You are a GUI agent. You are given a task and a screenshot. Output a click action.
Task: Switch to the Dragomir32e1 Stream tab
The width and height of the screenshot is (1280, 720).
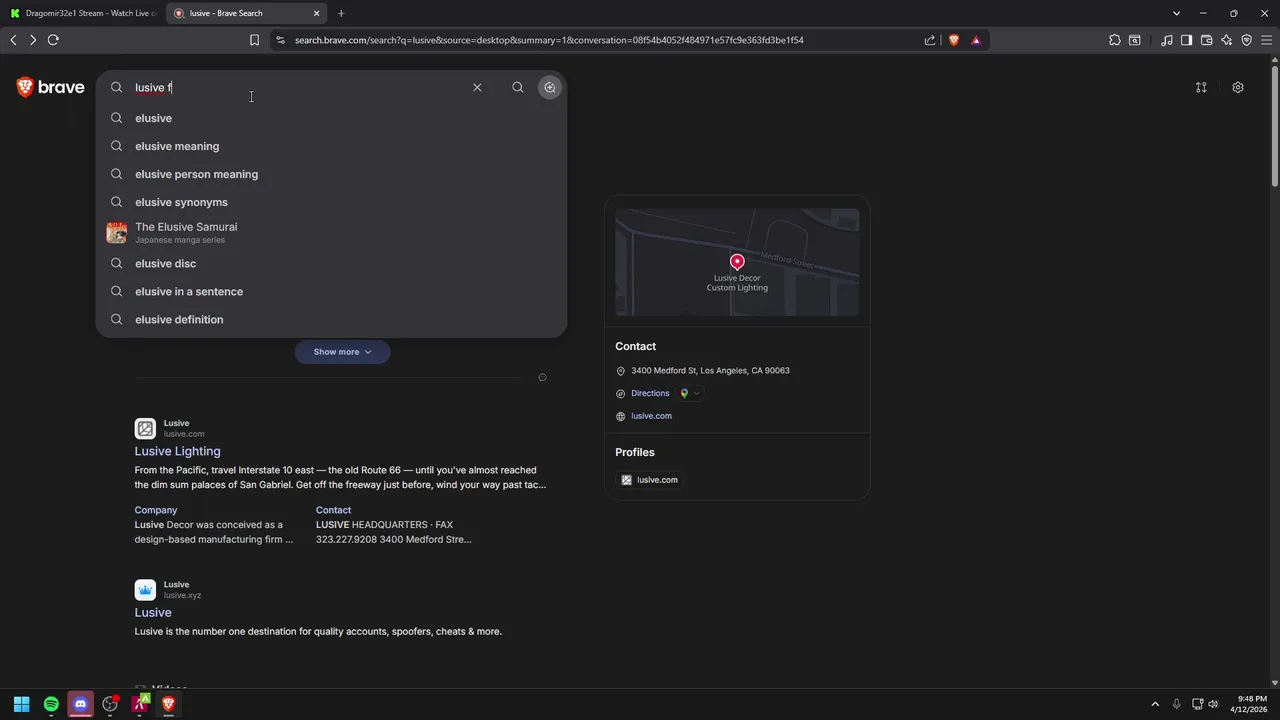[82, 13]
